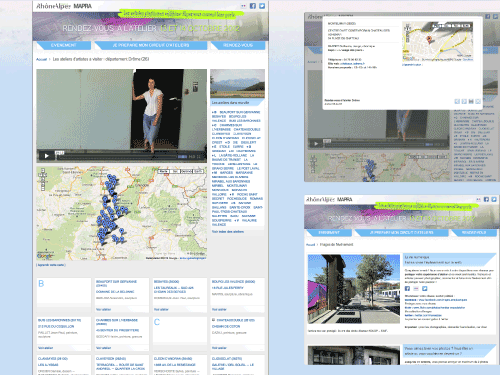The width and height of the screenshot is (500, 375).
Task: Open the BEAUFORT SUR GERVANNE atelier card
Action: (x=121, y=295)
